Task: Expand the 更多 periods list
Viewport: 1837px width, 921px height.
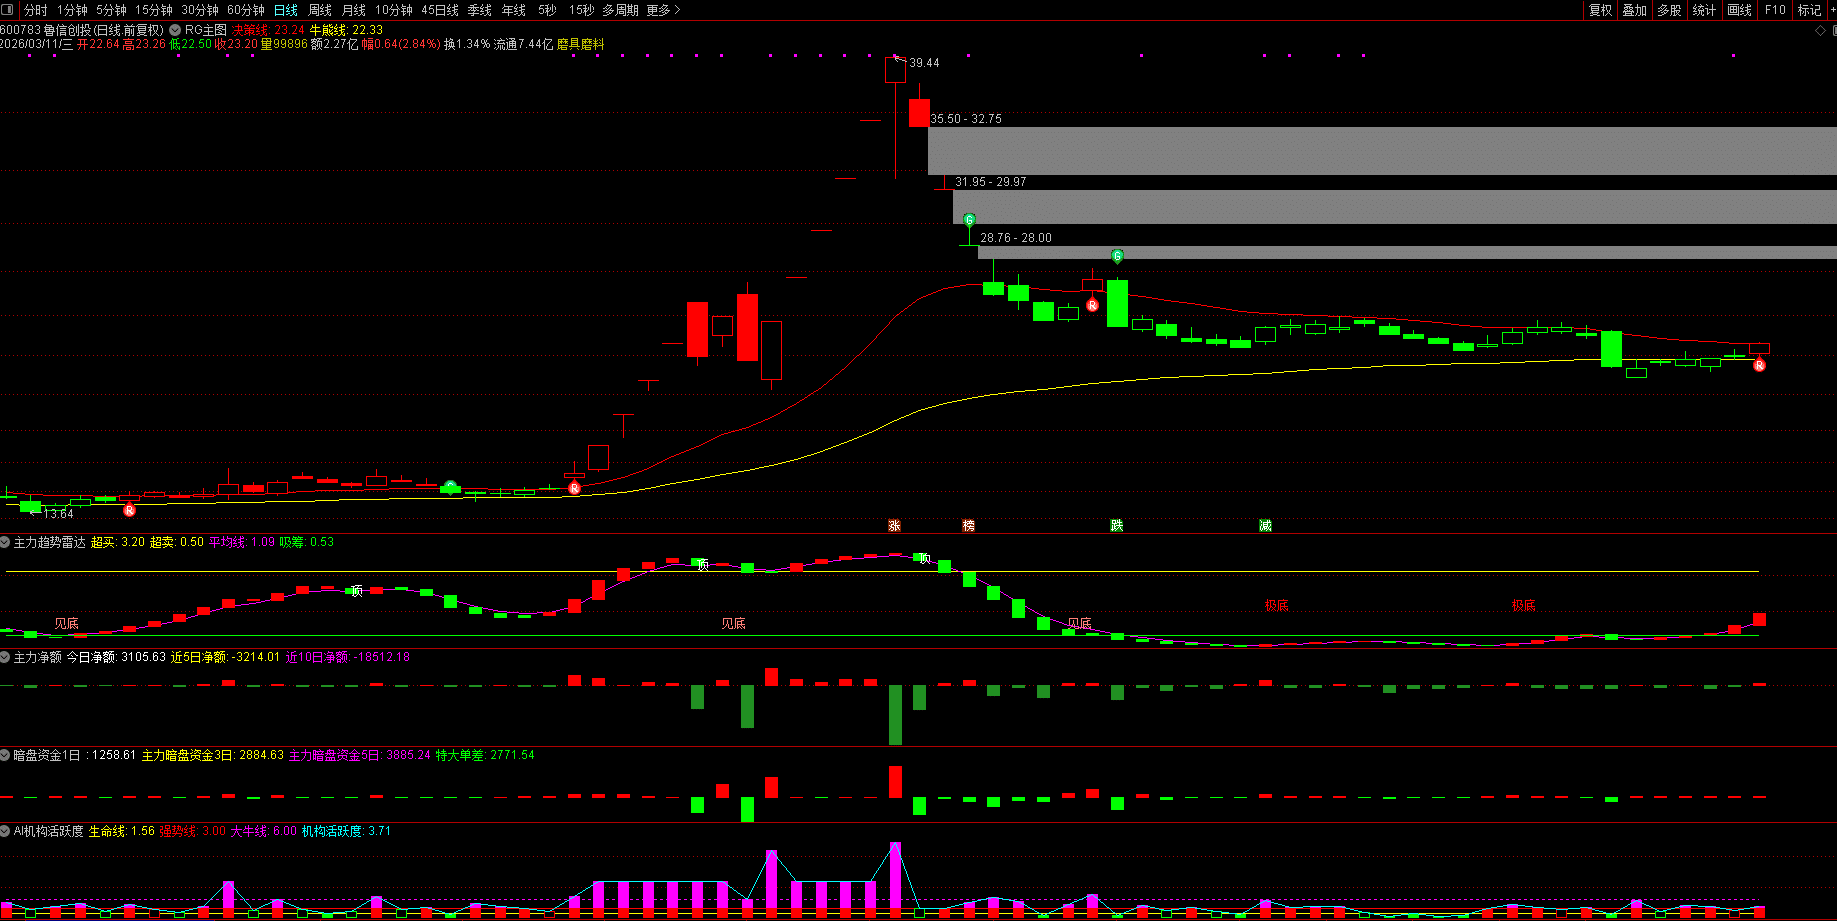Action: [663, 10]
